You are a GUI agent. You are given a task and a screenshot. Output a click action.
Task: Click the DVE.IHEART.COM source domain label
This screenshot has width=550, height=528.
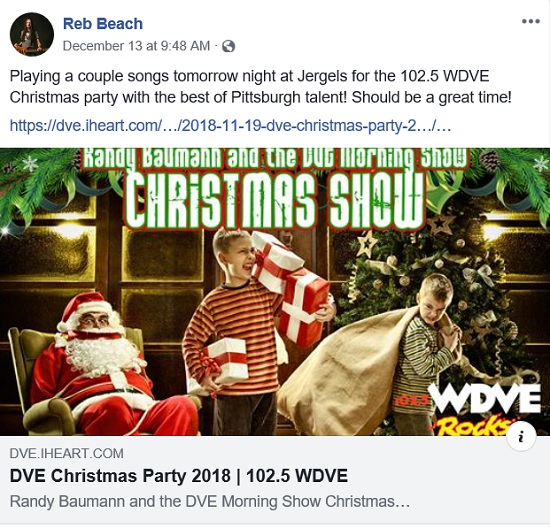67,453
